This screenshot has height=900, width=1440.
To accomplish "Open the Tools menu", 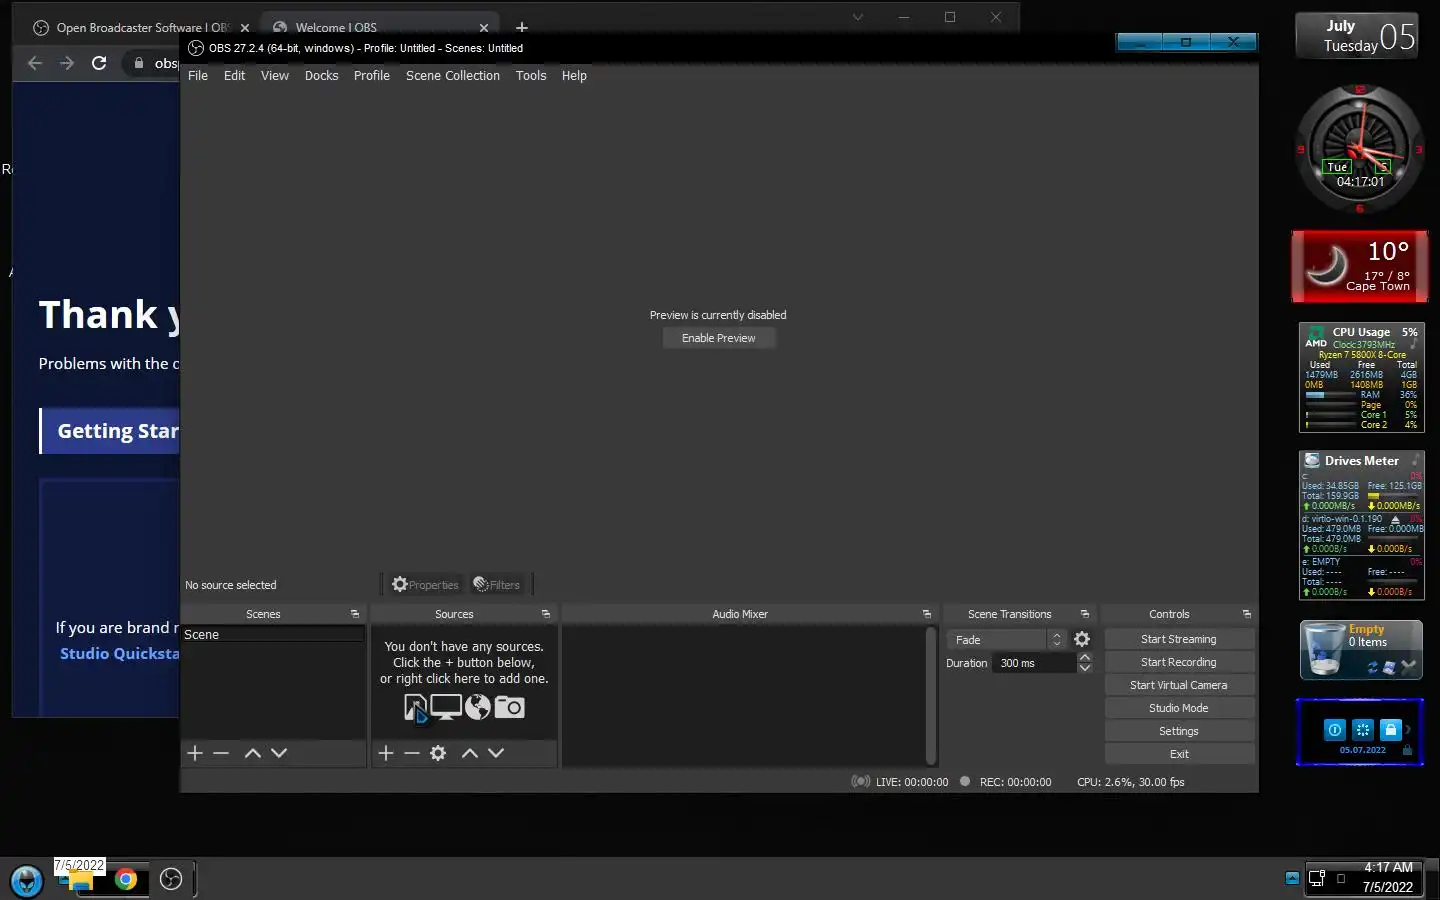I will [x=531, y=75].
